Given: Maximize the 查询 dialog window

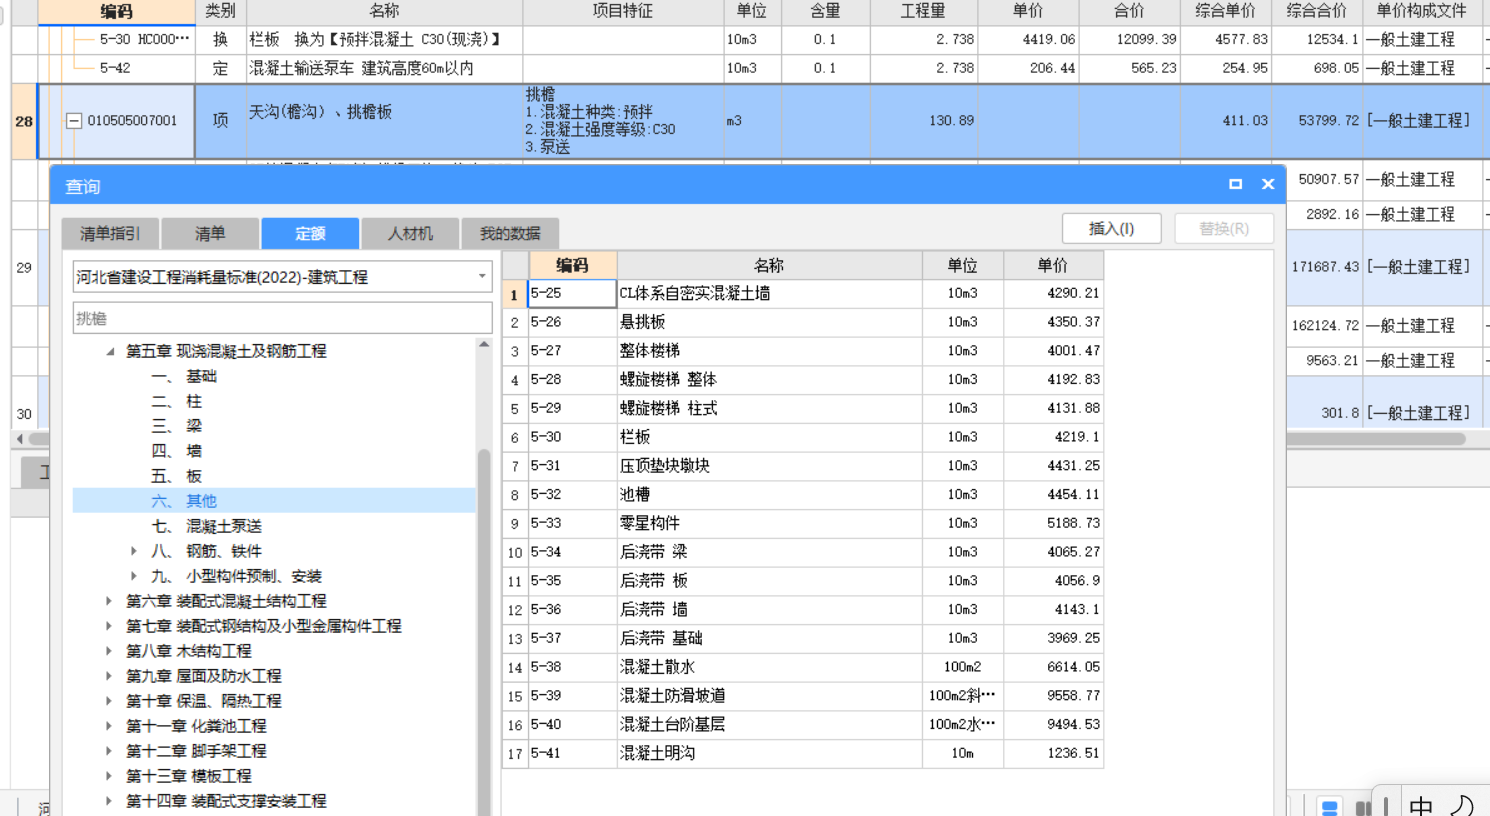Looking at the screenshot, I should pyautogui.click(x=1235, y=184).
